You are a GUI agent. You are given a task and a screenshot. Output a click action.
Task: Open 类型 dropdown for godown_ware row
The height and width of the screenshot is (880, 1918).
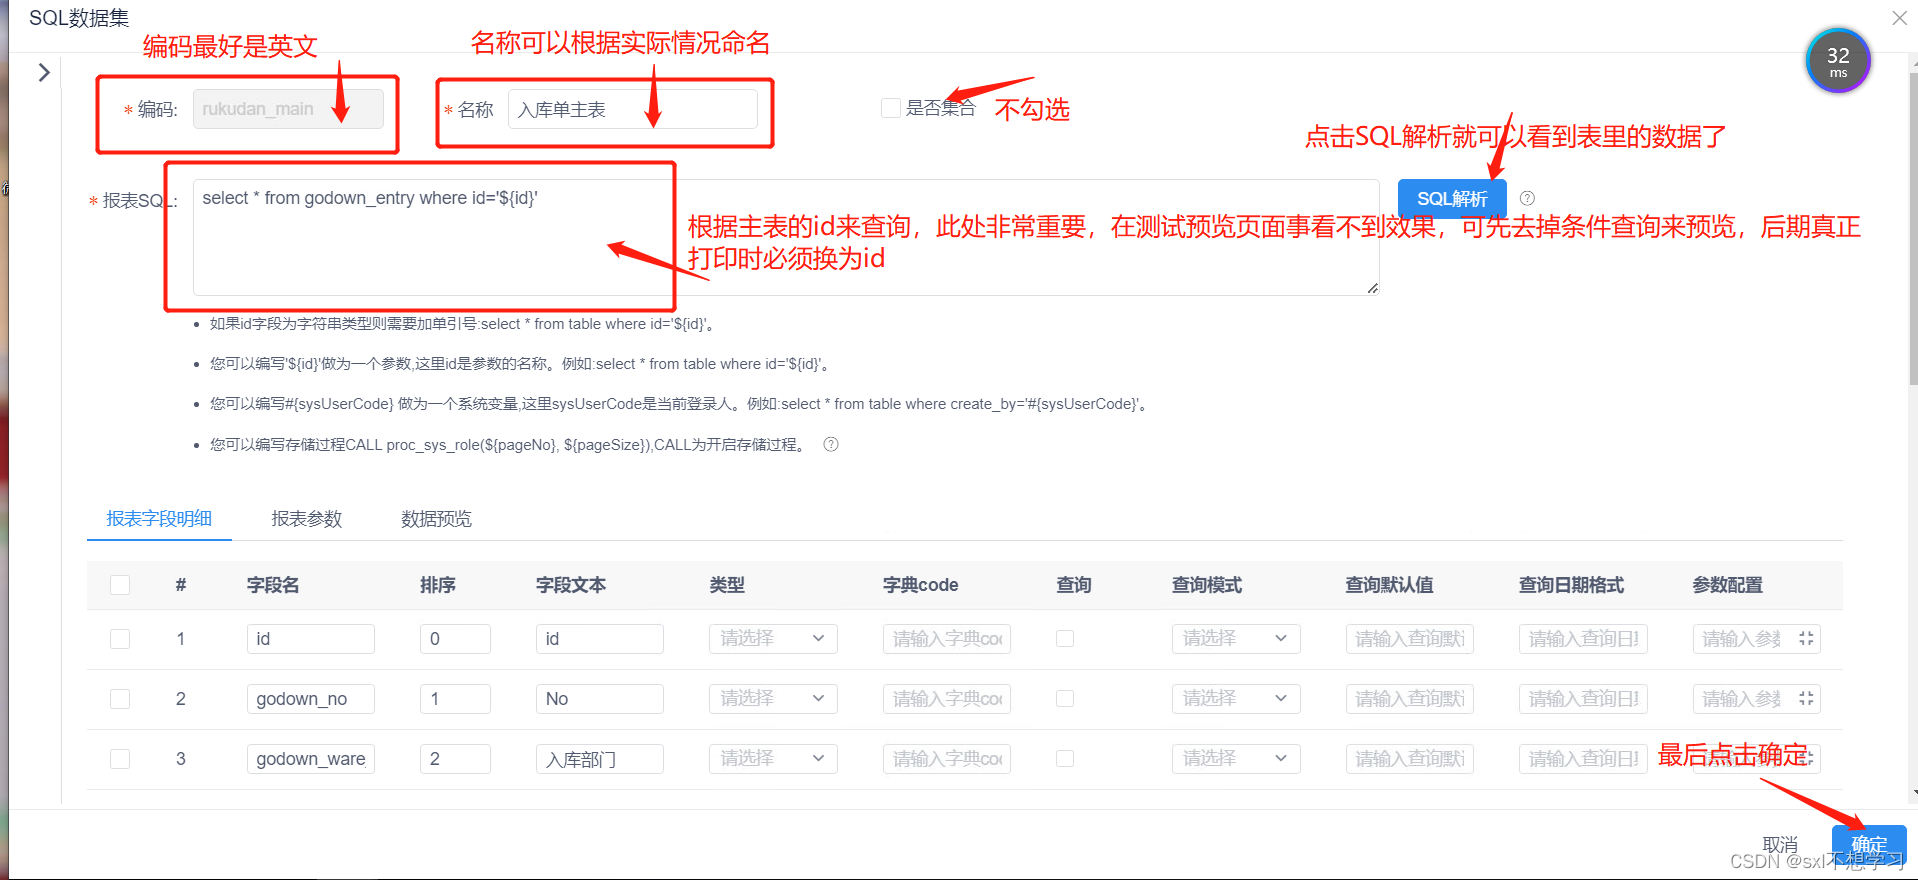(x=773, y=758)
